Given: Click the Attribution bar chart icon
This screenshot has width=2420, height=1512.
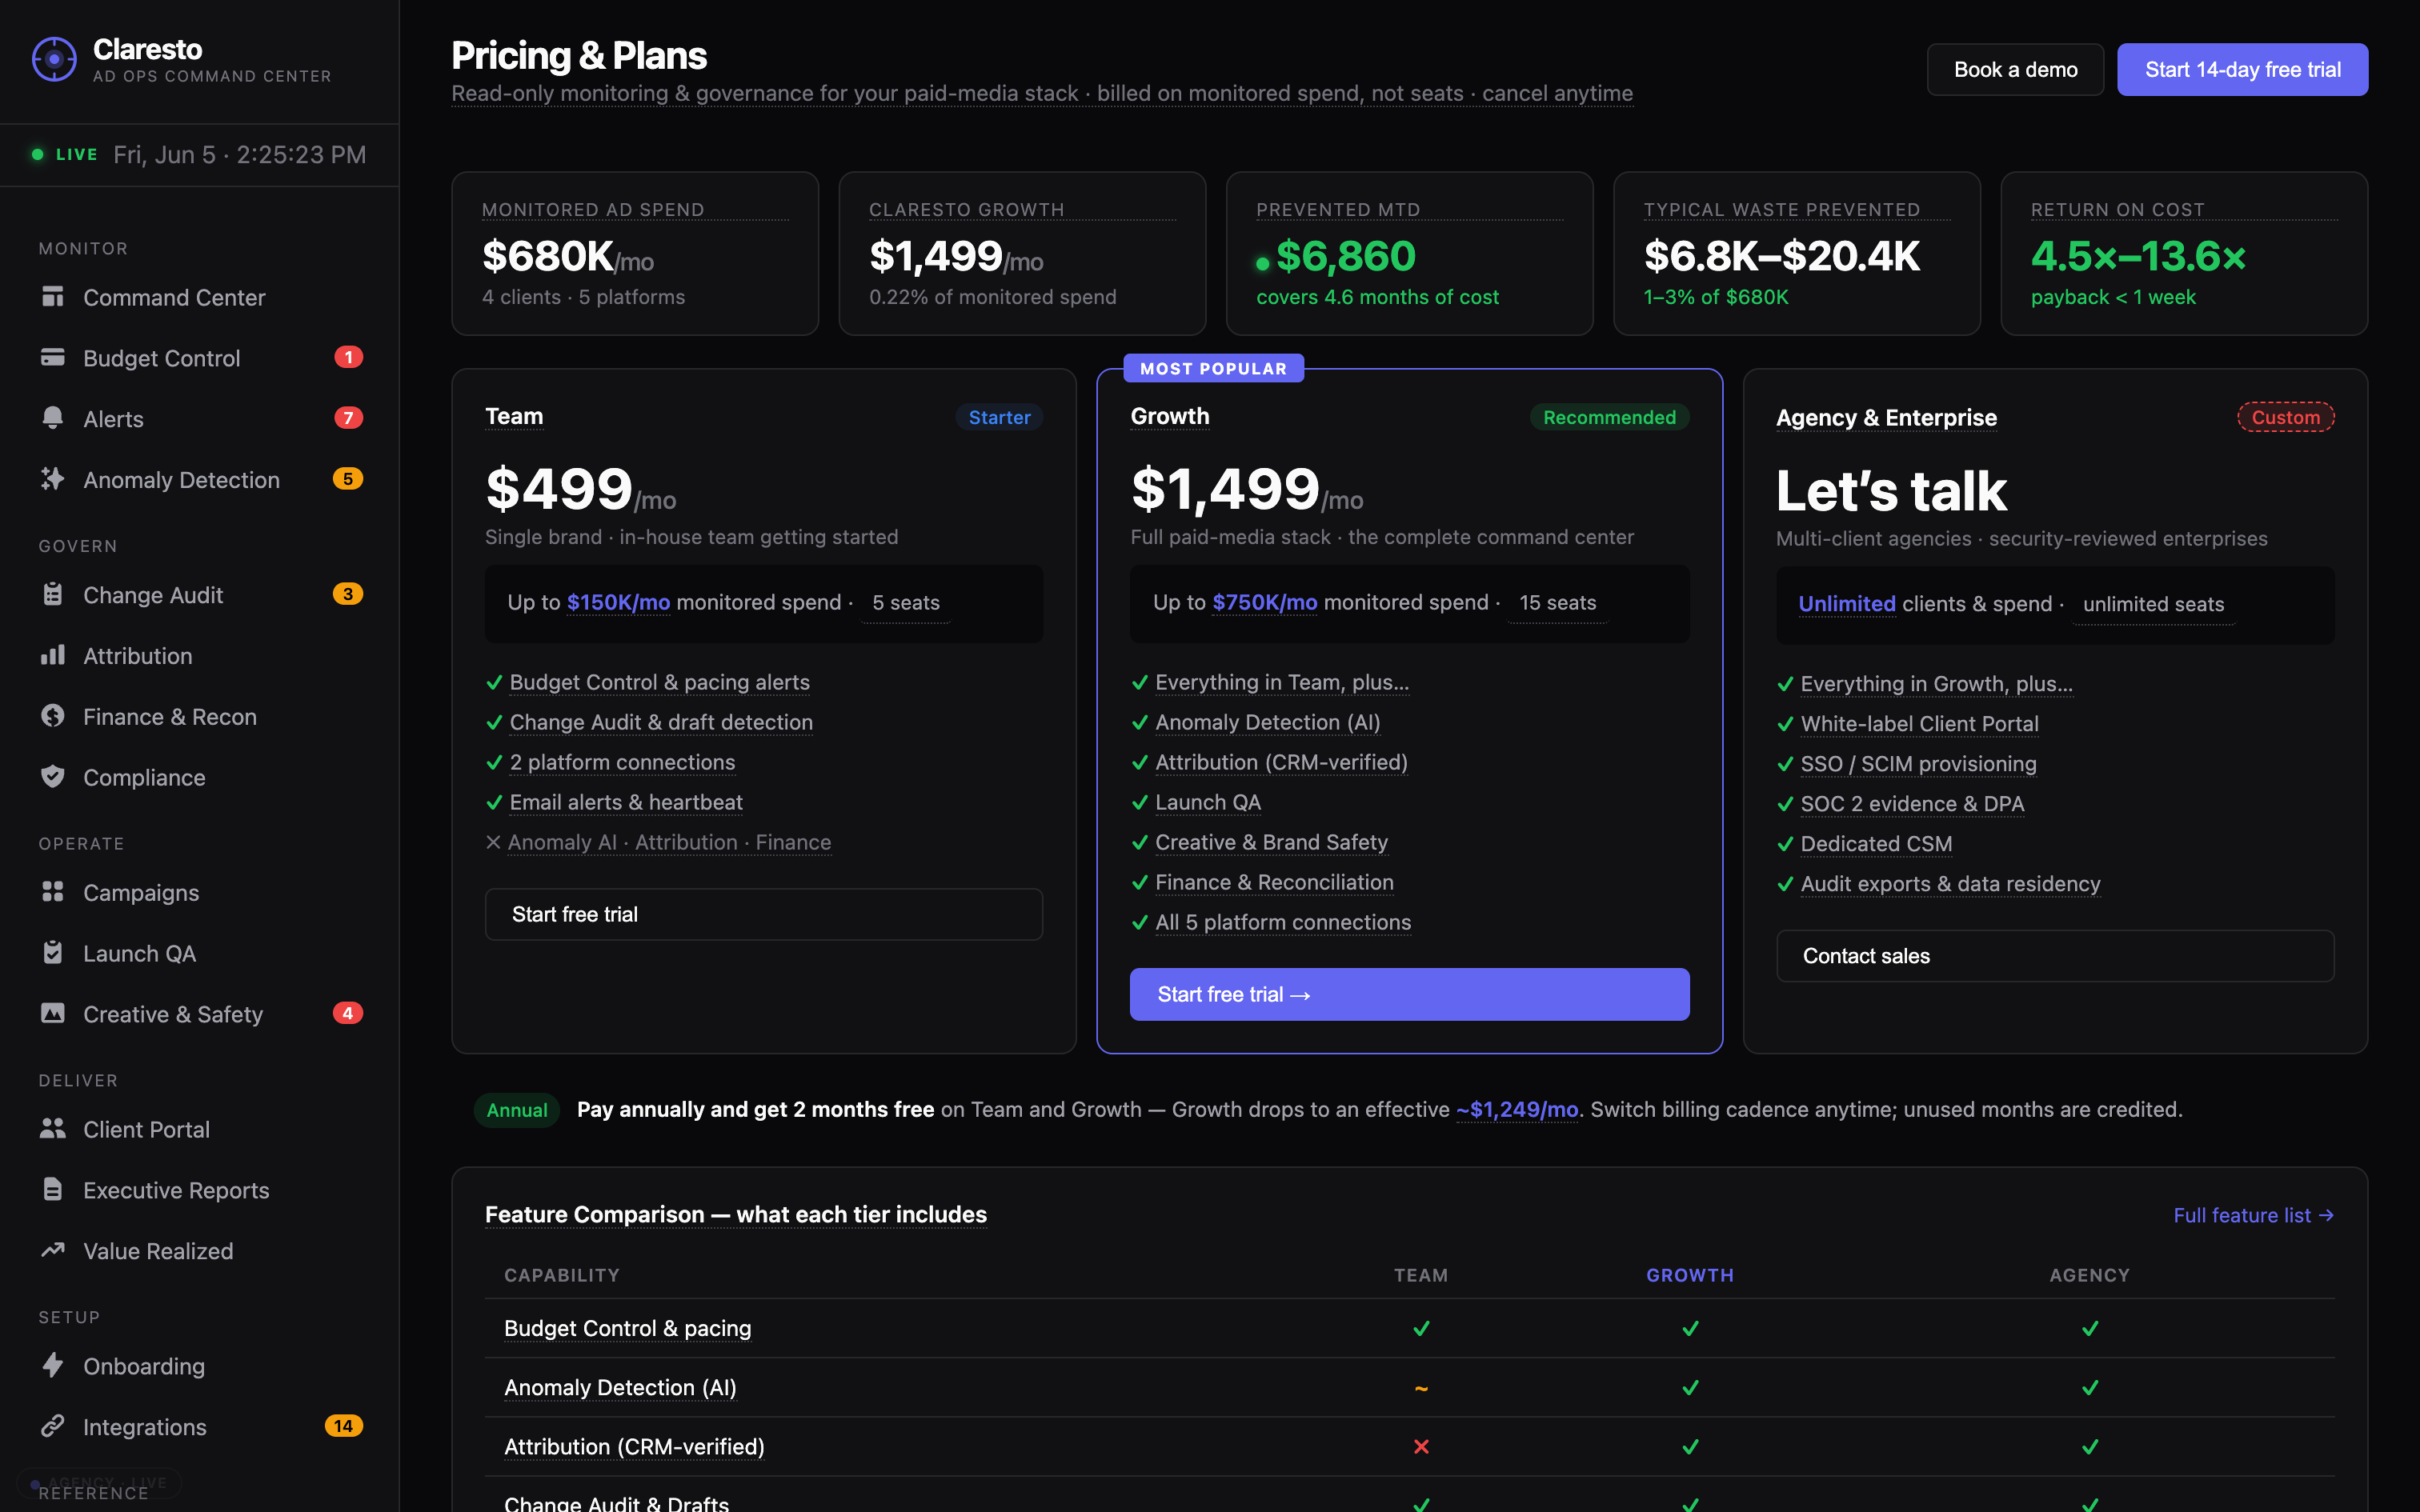Looking at the screenshot, I should click(53, 655).
